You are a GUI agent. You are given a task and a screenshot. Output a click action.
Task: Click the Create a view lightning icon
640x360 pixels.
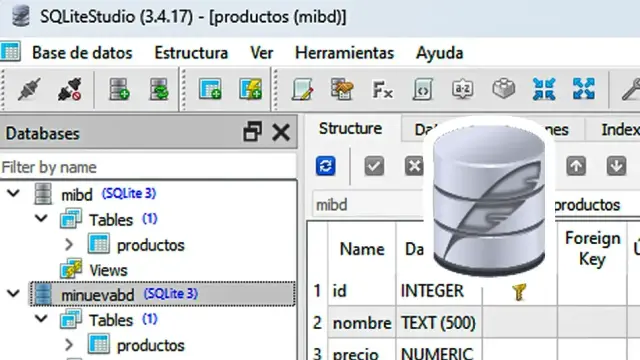[251, 89]
